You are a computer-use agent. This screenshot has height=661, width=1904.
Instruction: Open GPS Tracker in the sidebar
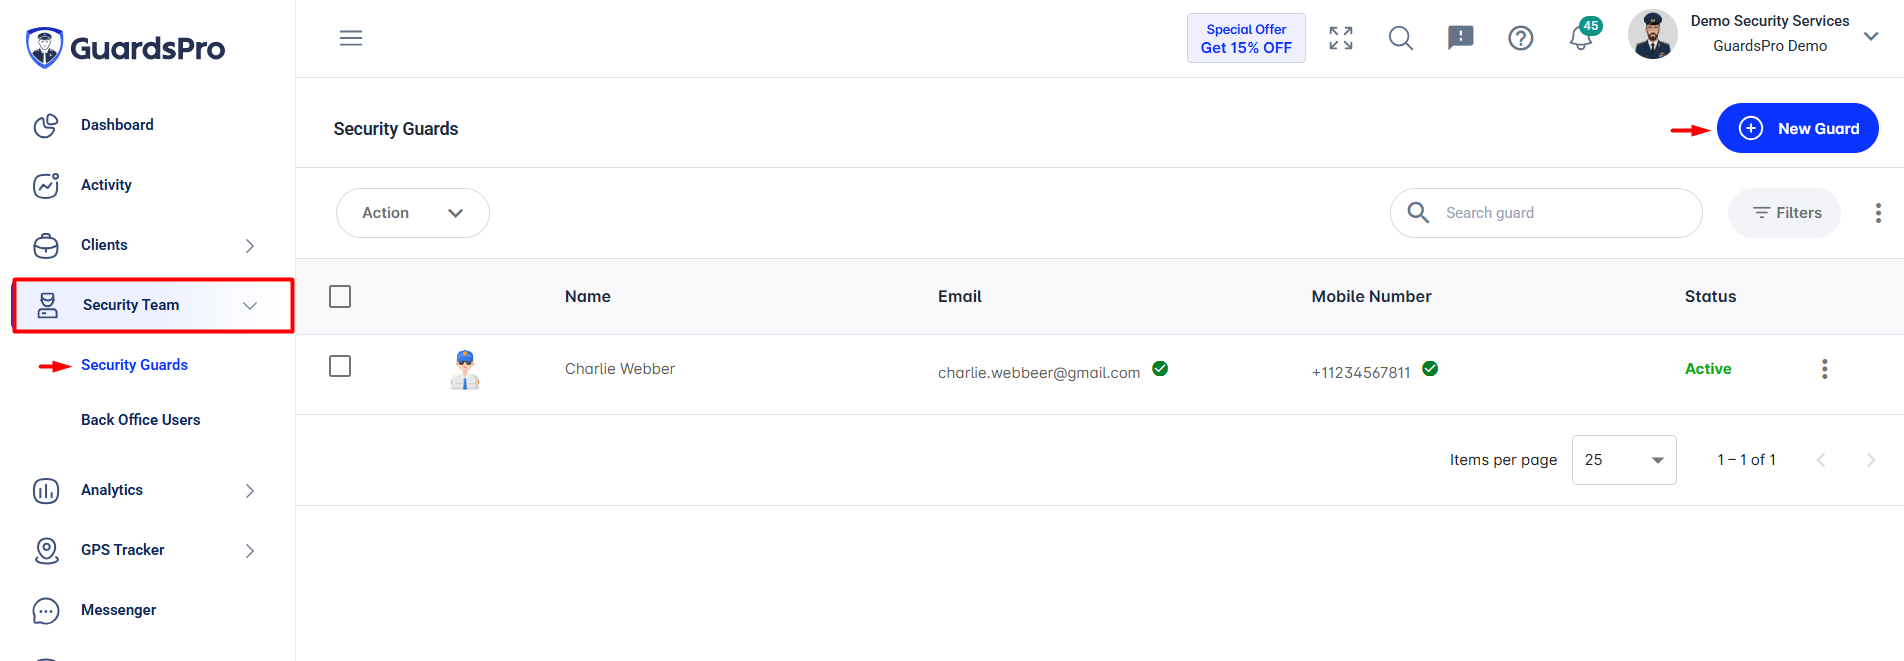[x=122, y=550]
